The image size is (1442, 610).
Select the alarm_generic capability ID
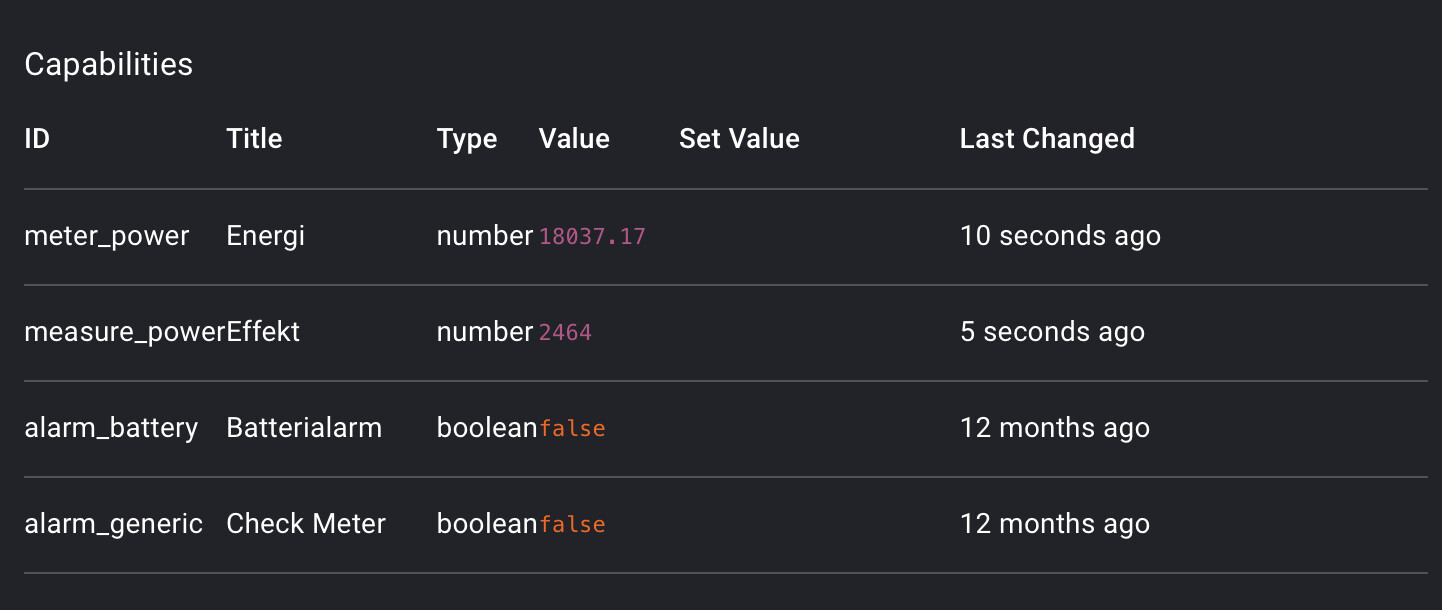pyautogui.click(x=113, y=524)
